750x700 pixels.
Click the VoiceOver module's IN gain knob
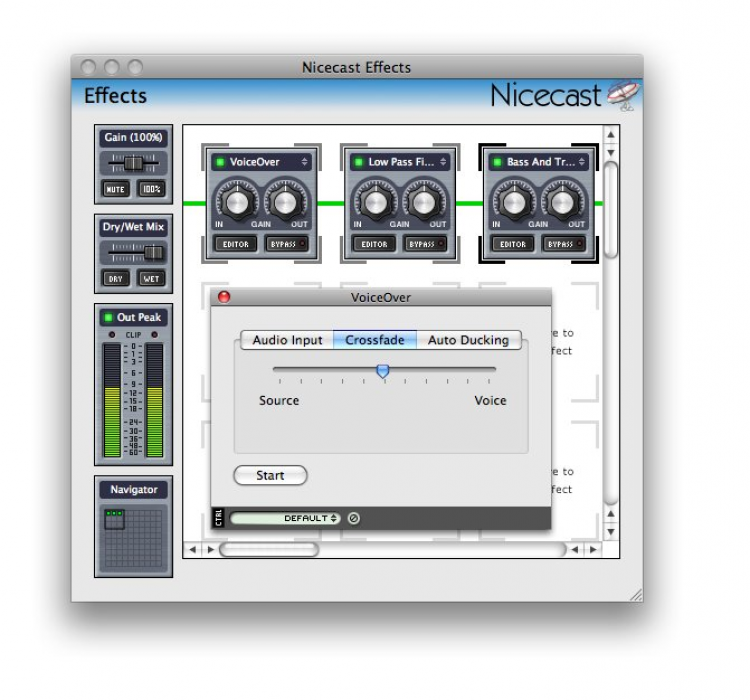click(237, 202)
